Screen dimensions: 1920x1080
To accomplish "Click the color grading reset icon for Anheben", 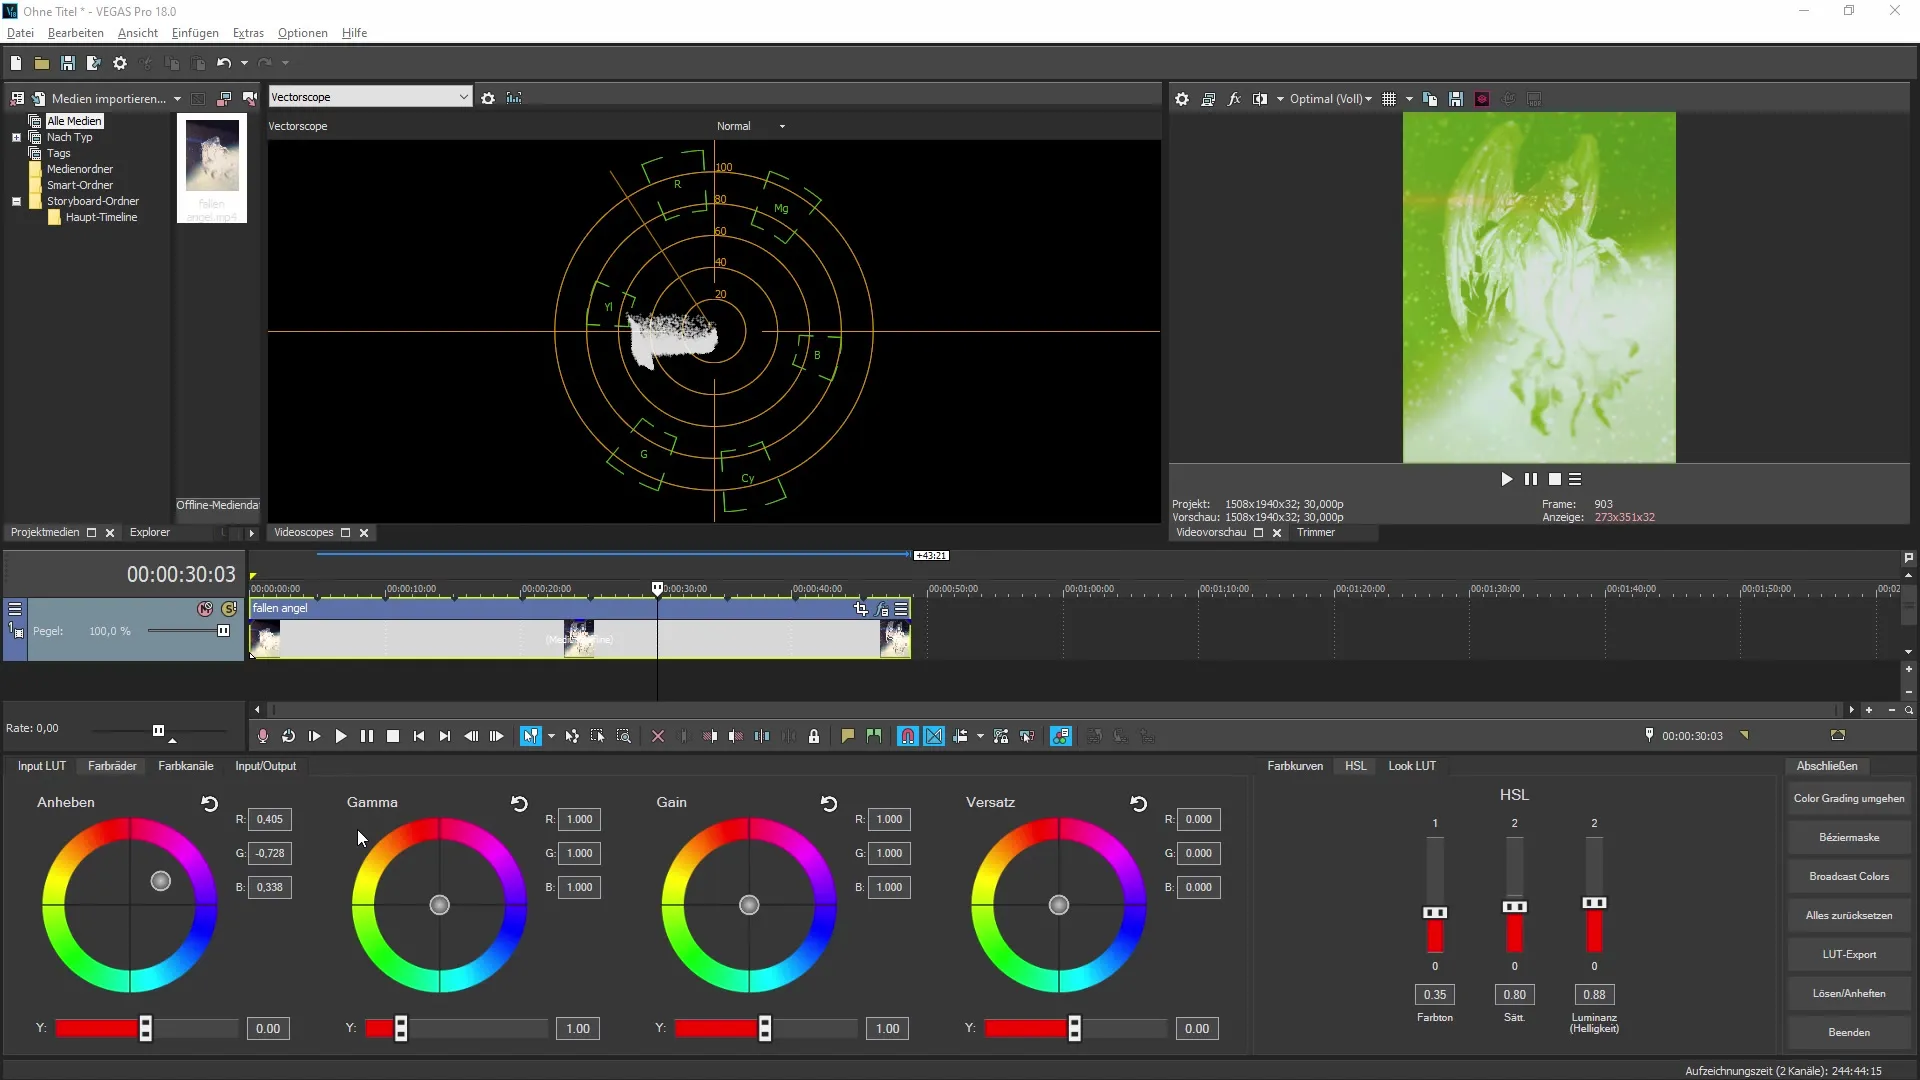I will coord(210,802).
